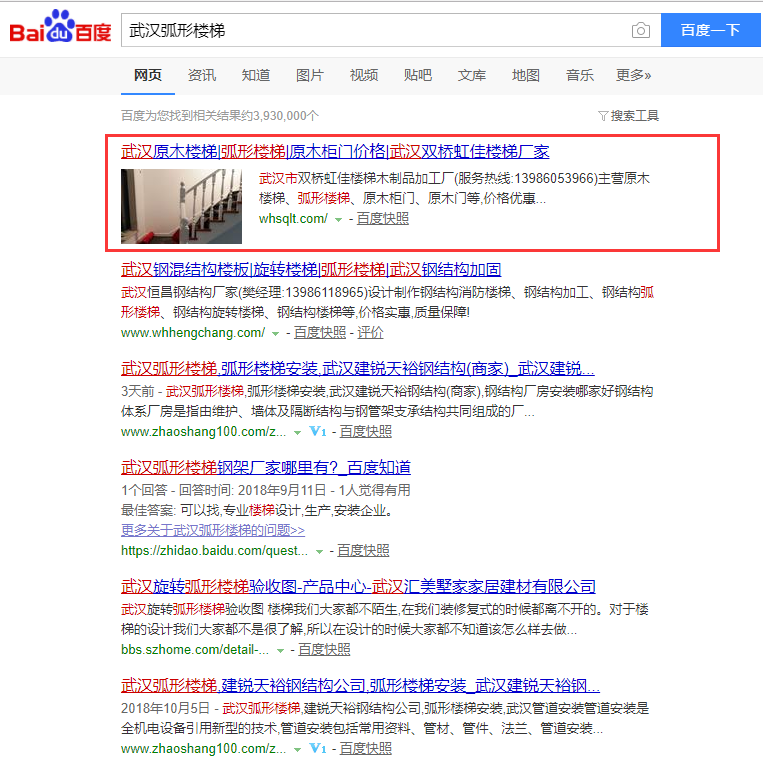Expand arrow beside 3天前 zhaoshang100 URL

coord(297,432)
